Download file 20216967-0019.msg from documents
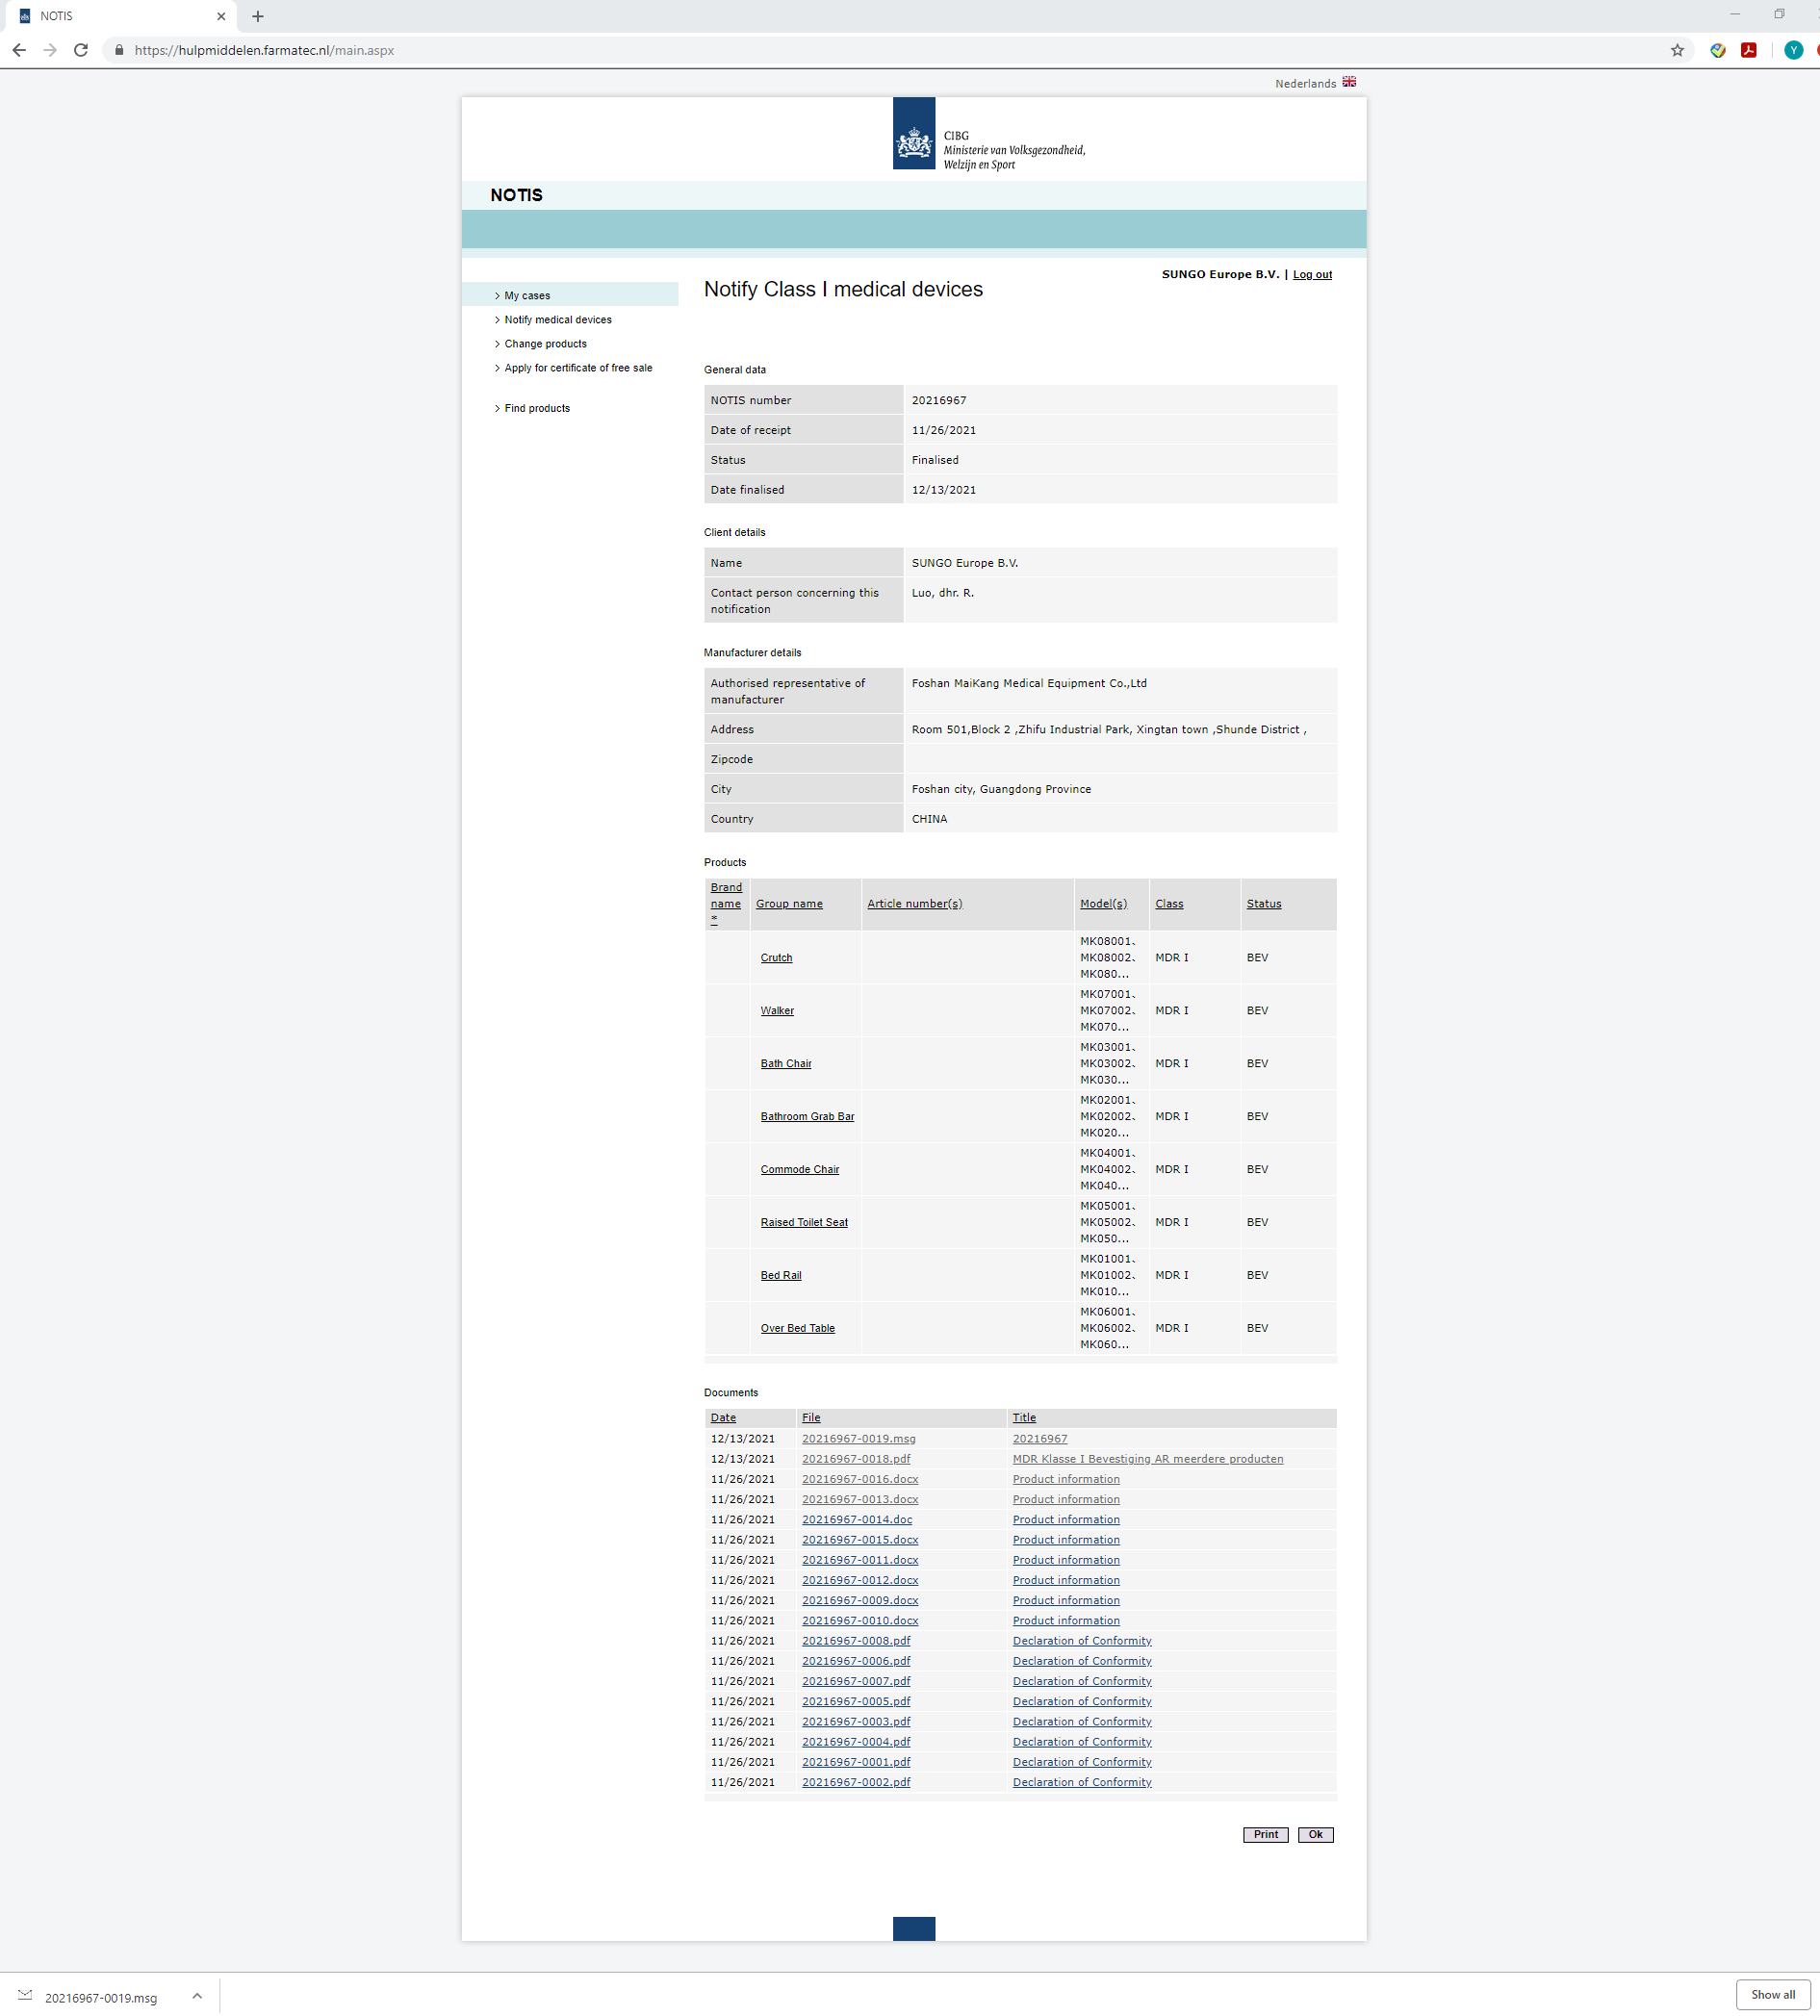The image size is (1820, 2016). click(858, 1439)
